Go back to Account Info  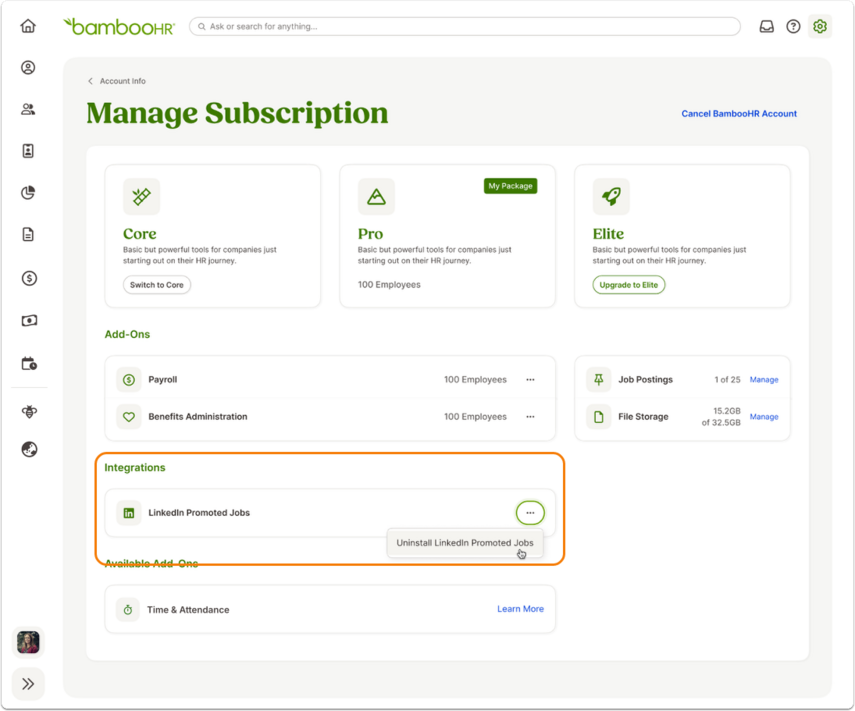pyautogui.click(x=117, y=81)
